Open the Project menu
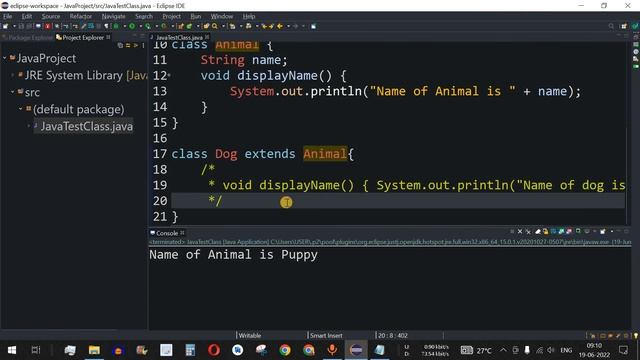640x360 pixels. (171, 16)
